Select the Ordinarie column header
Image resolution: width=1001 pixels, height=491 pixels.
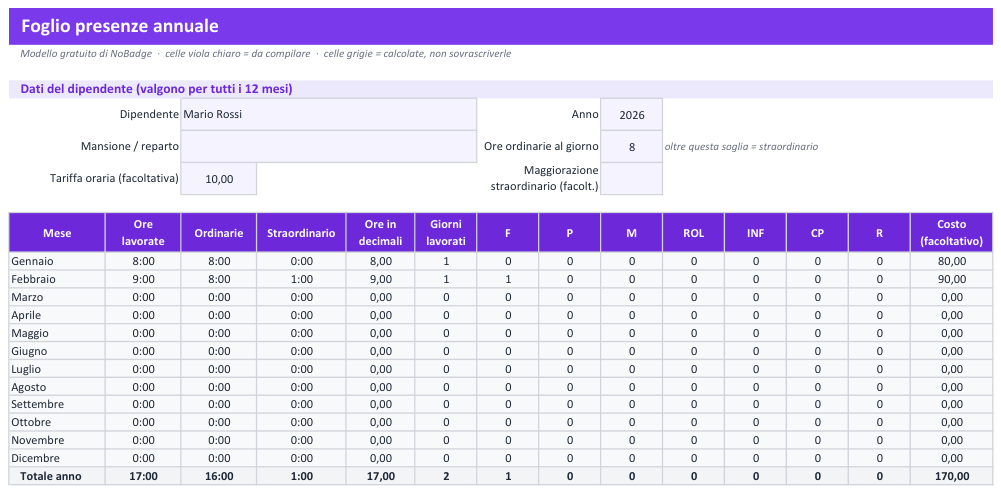point(219,233)
